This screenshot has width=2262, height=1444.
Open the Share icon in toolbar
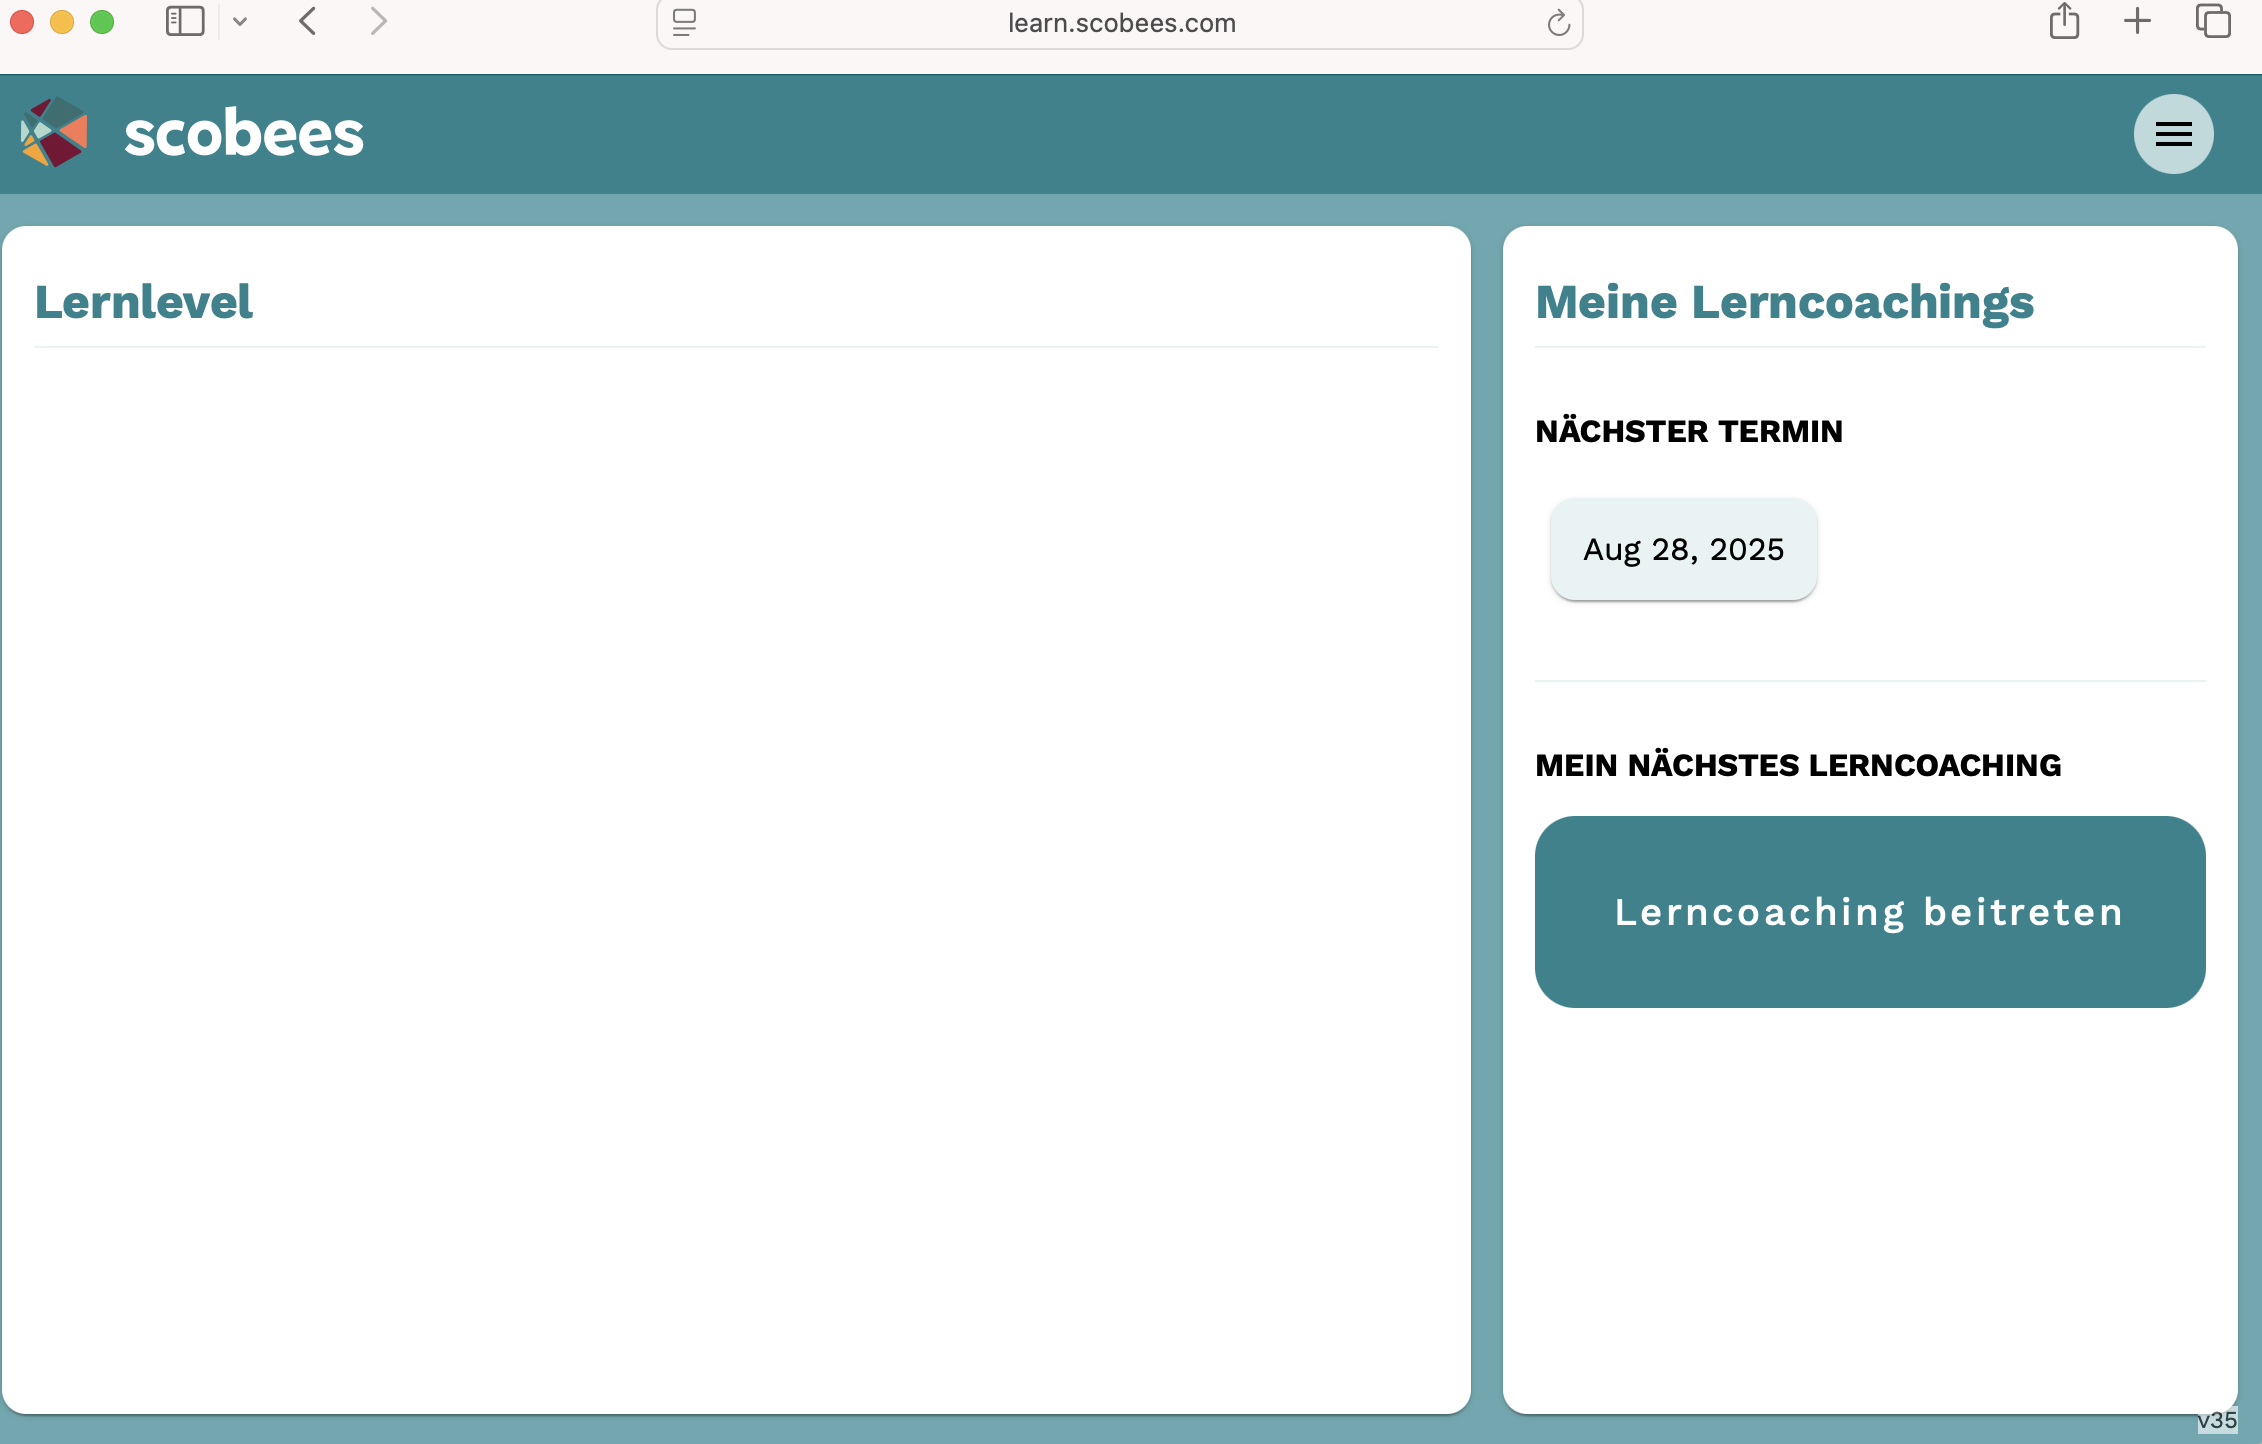coord(2064,21)
